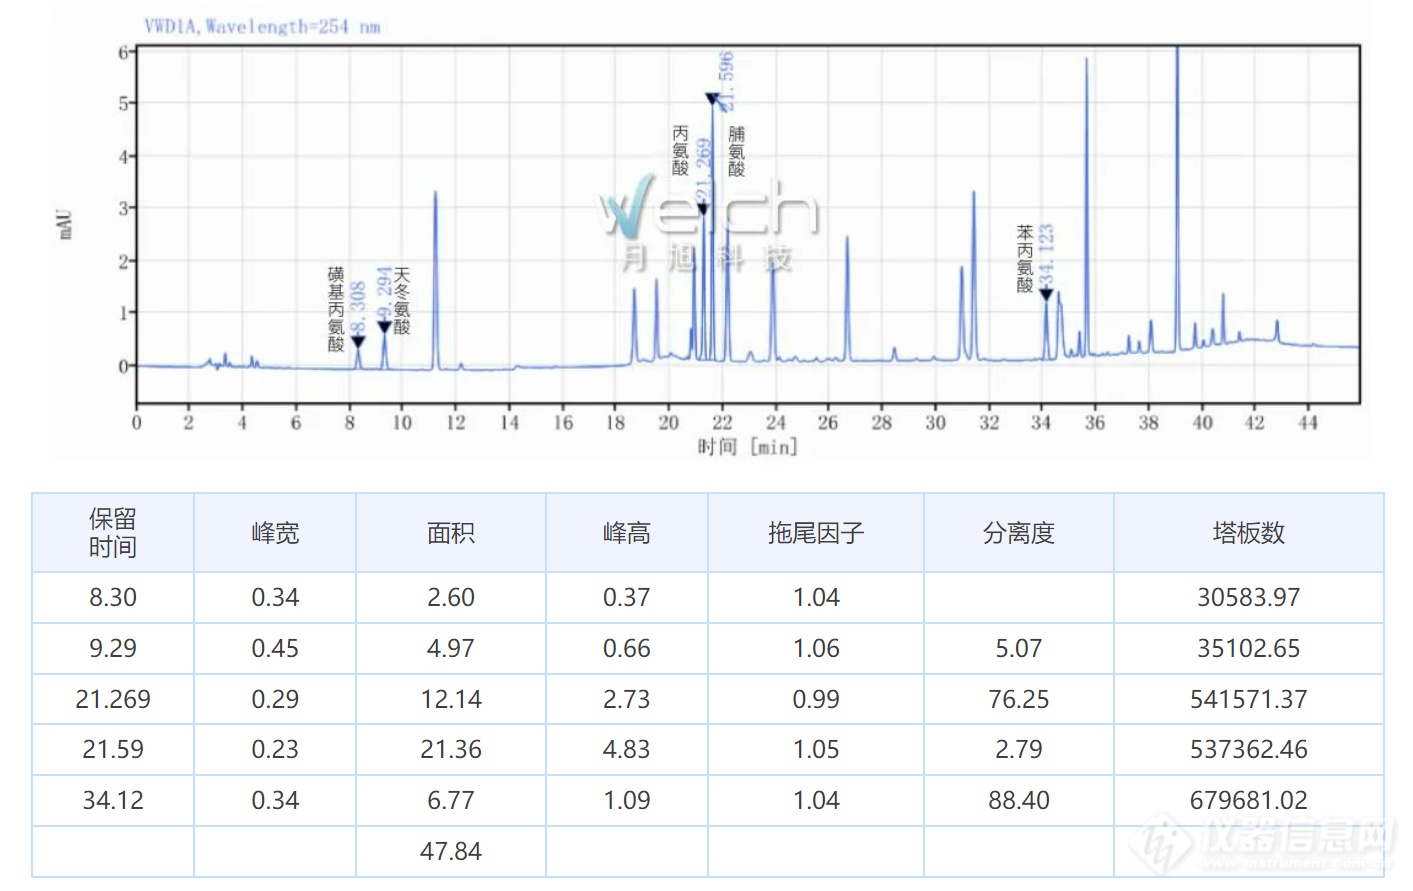
Task: Select retention time cell 21.269
Action: (113, 699)
